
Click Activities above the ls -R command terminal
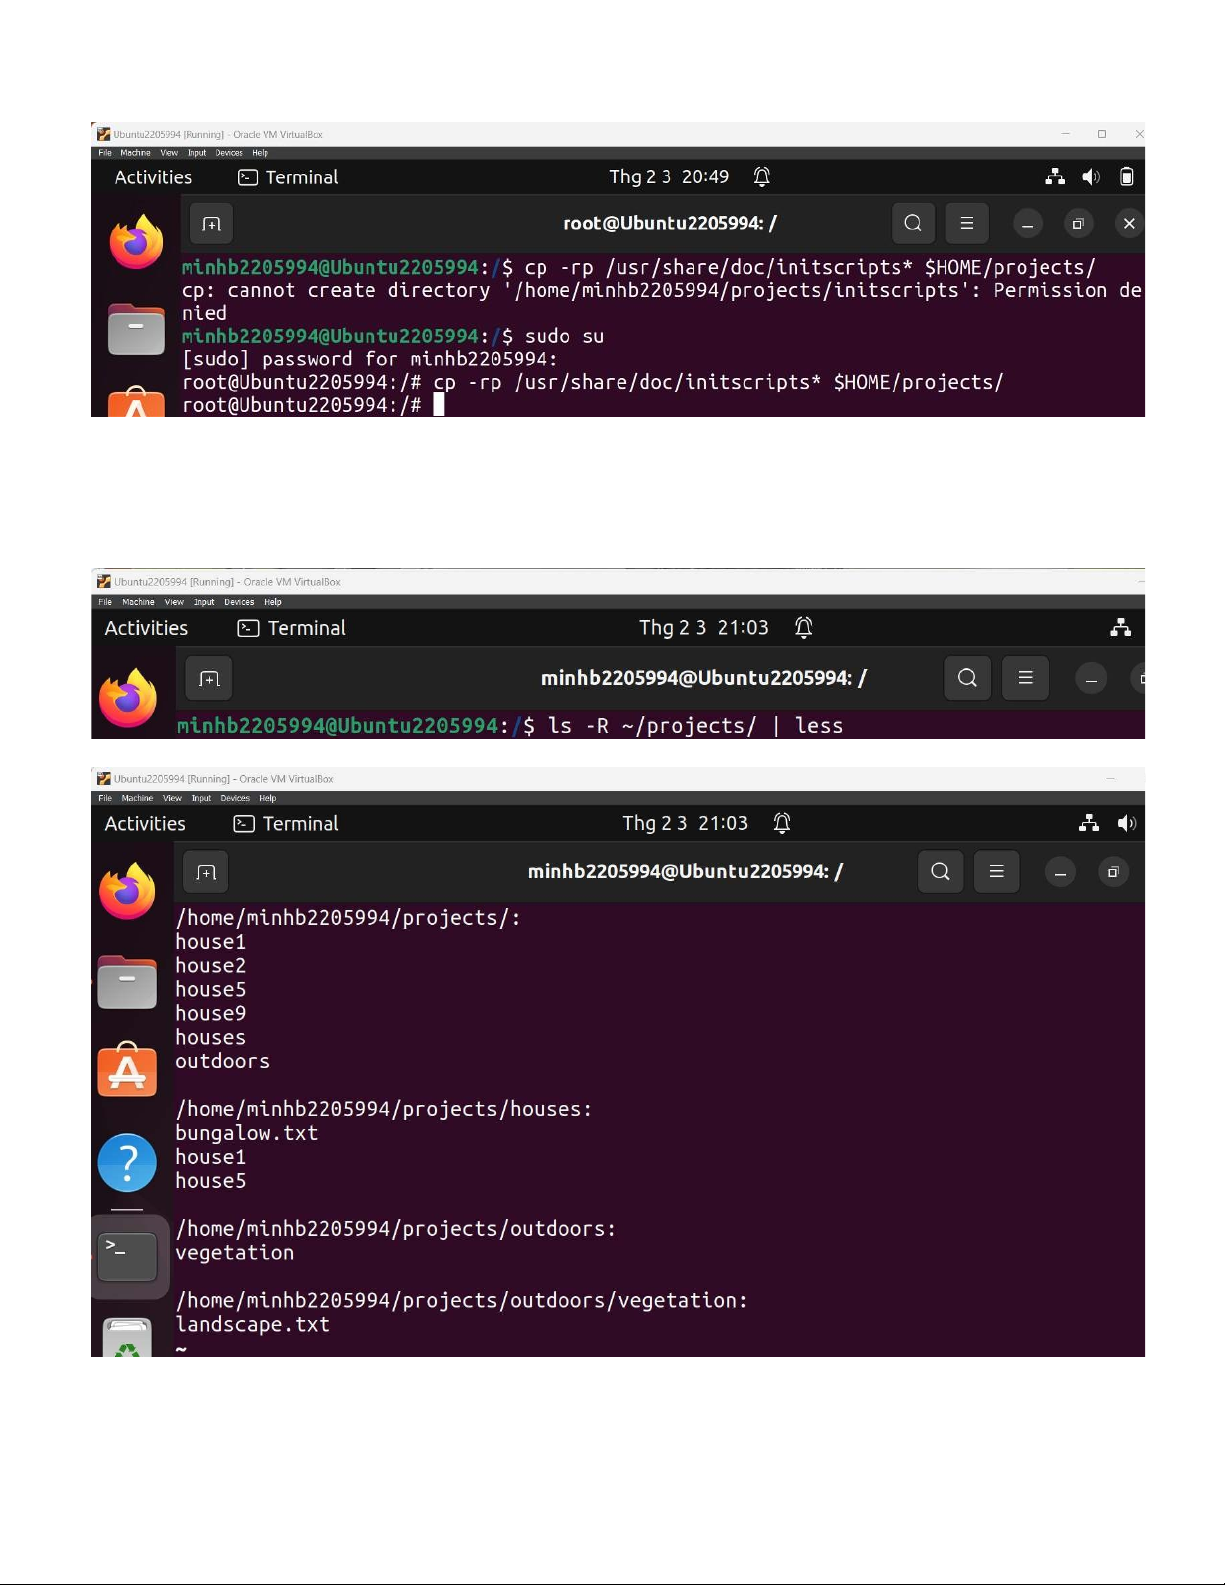click(x=146, y=628)
